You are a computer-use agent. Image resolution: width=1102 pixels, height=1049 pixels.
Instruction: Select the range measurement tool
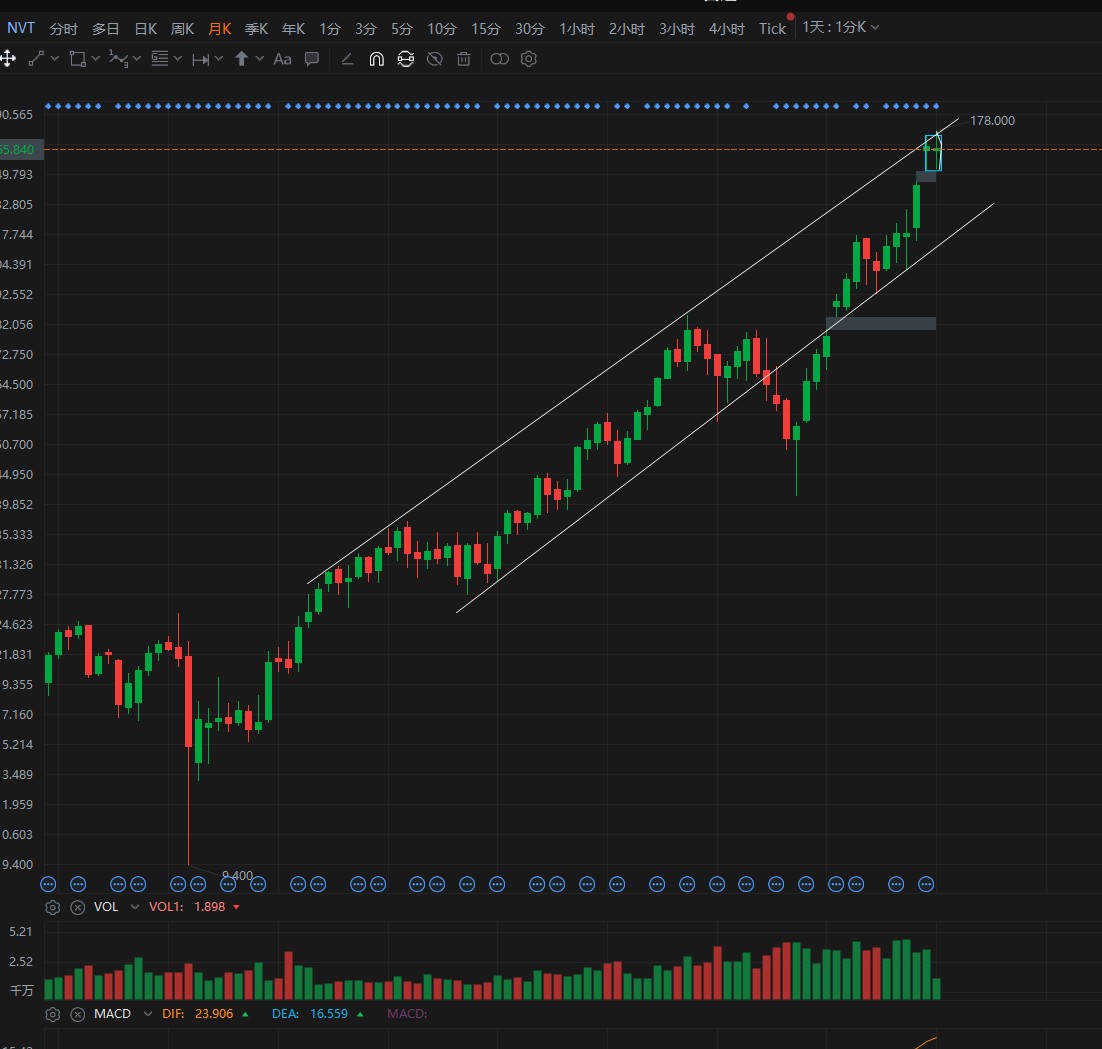click(x=200, y=60)
